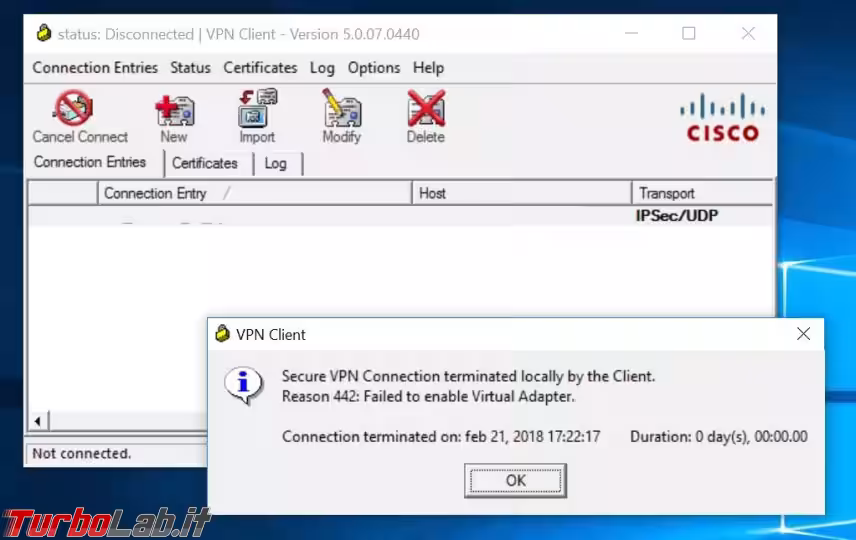Open the Status menu
Viewport: 856px width, 540px height.
tap(190, 68)
